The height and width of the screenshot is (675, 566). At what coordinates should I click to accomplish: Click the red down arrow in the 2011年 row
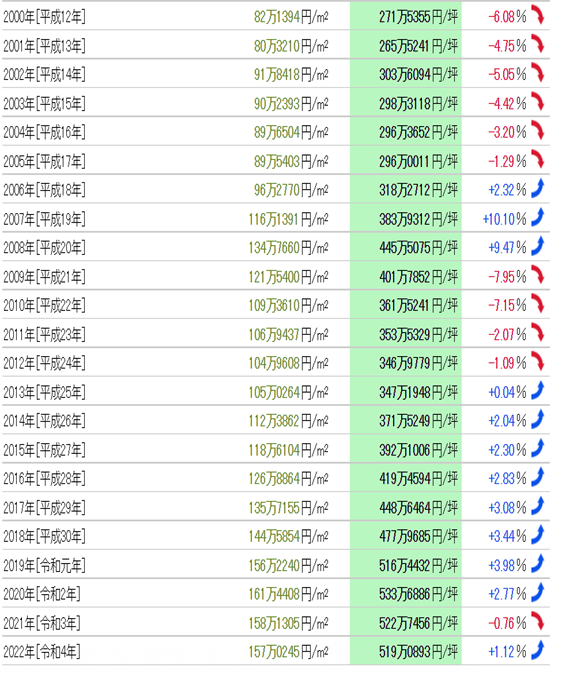click(537, 332)
